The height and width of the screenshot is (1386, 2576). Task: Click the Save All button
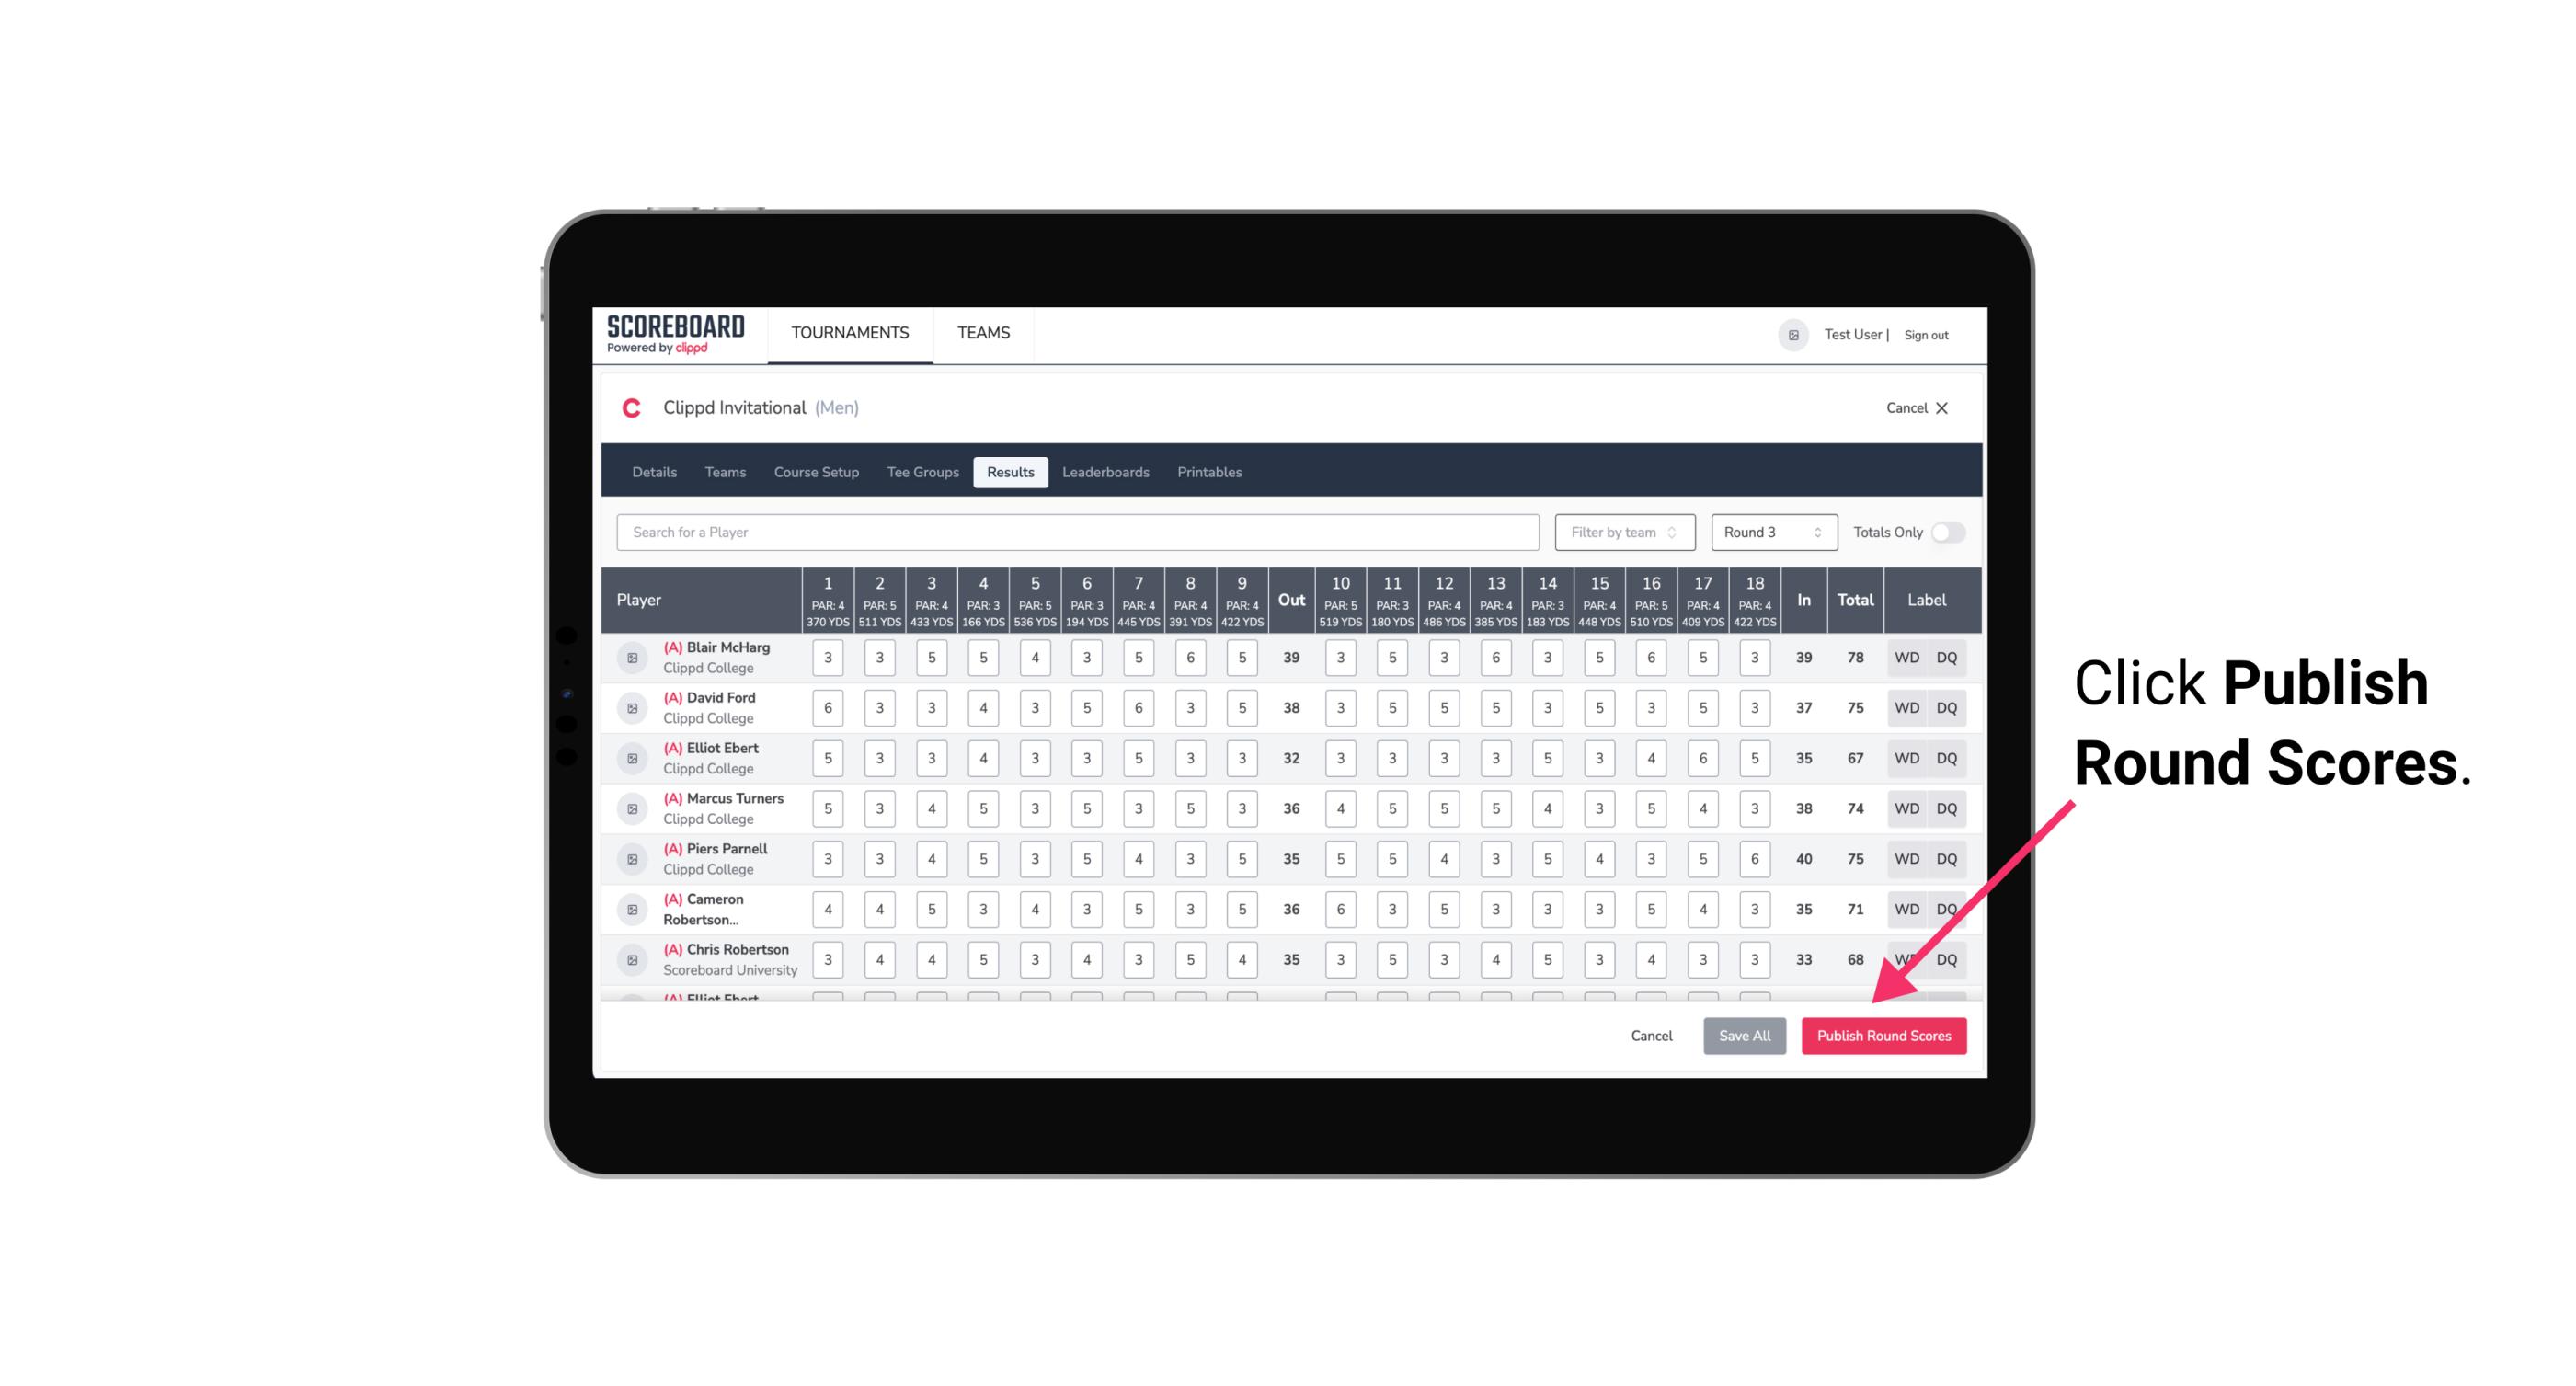[1742, 1035]
